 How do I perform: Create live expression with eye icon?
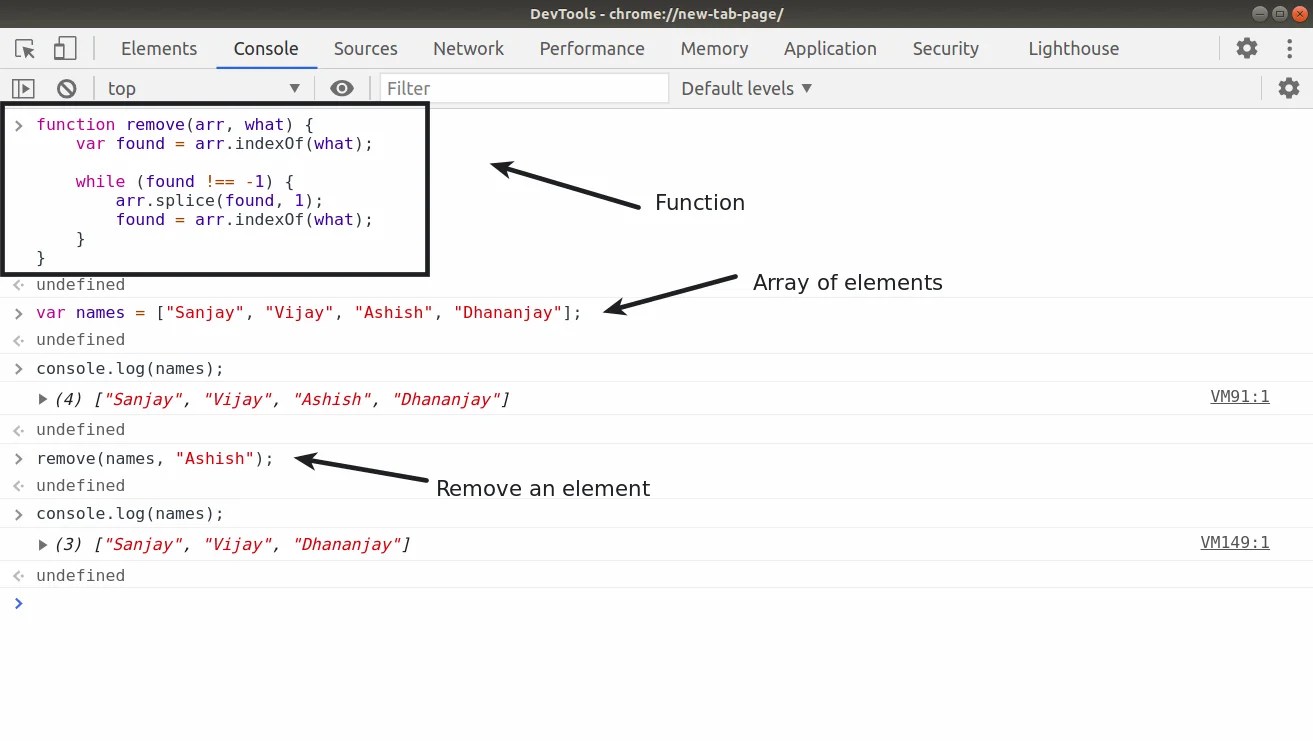point(342,88)
